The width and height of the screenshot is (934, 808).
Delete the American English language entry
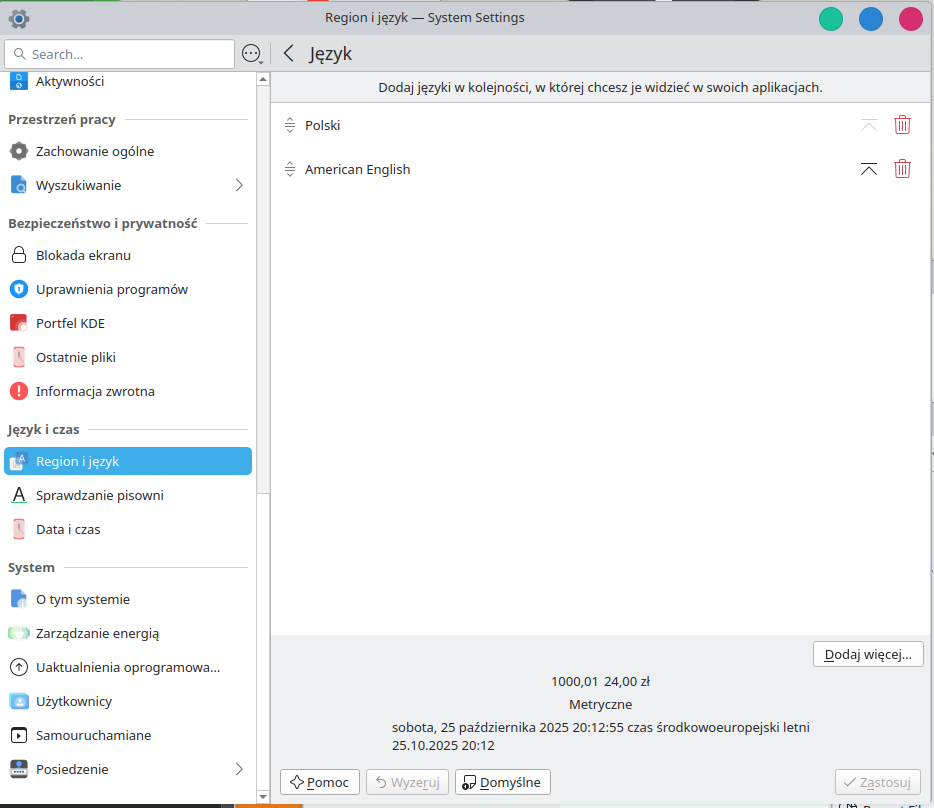[902, 169]
